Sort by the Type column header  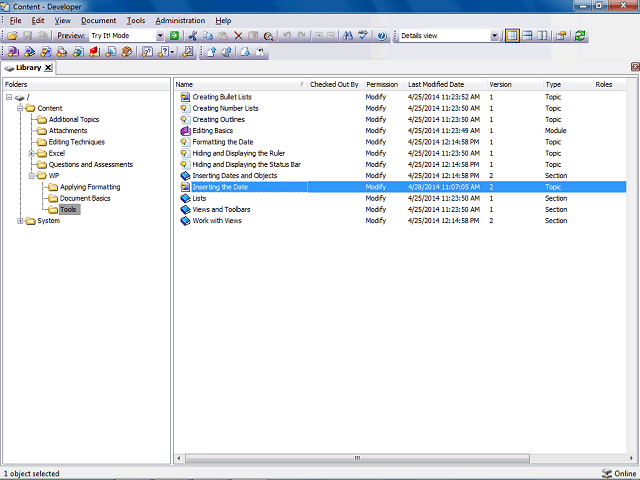[569, 84]
